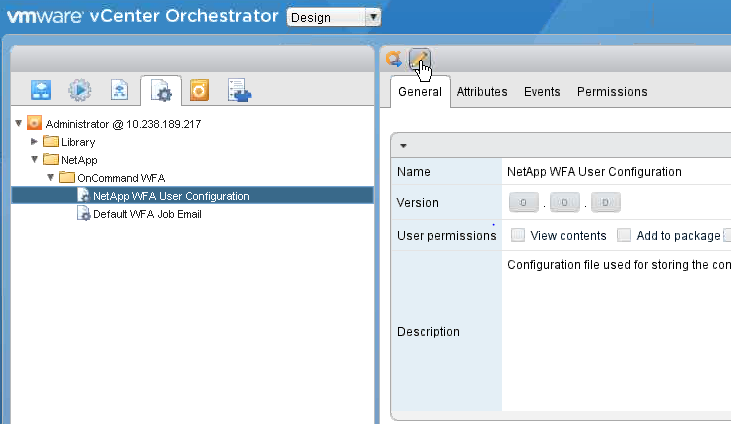The image size is (731, 424).
Task: Open the Design mode dropdown
Action: pyautogui.click(x=334, y=17)
